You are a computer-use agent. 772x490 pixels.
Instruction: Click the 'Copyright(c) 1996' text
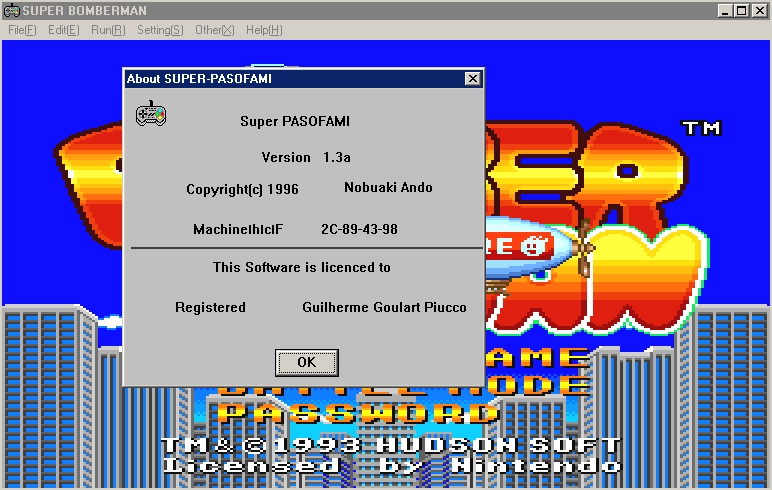242,190
